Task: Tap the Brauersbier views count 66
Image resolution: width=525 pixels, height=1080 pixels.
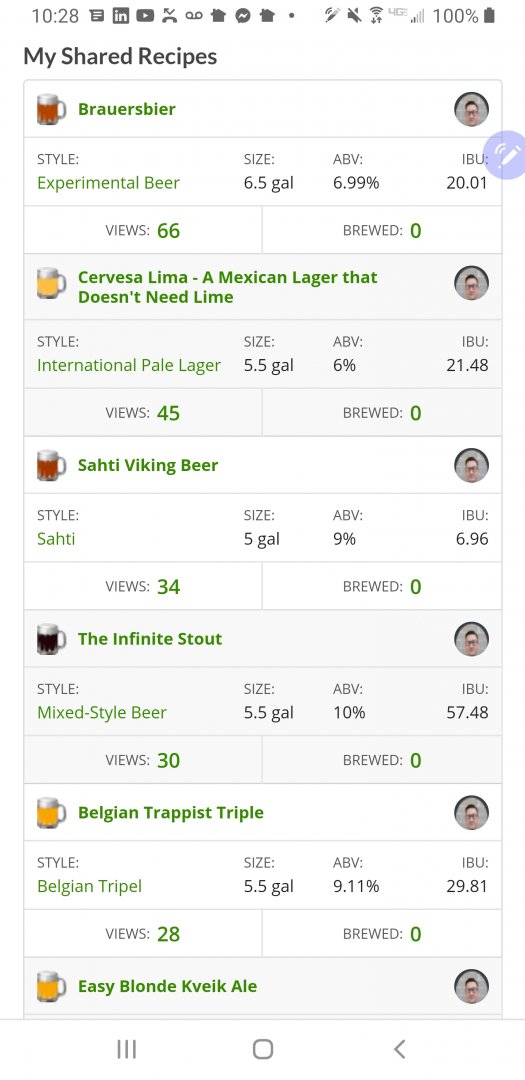Action: click(168, 231)
